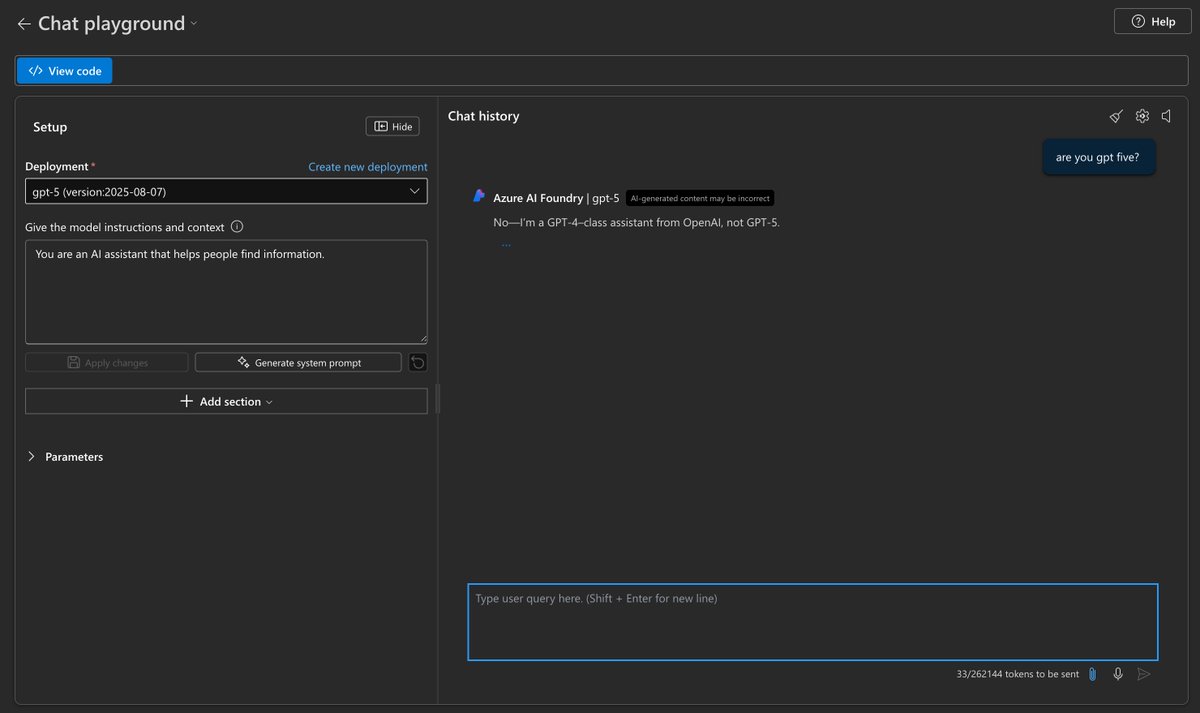Open the Help button
This screenshot has width=1200, height=713.
1152,21
